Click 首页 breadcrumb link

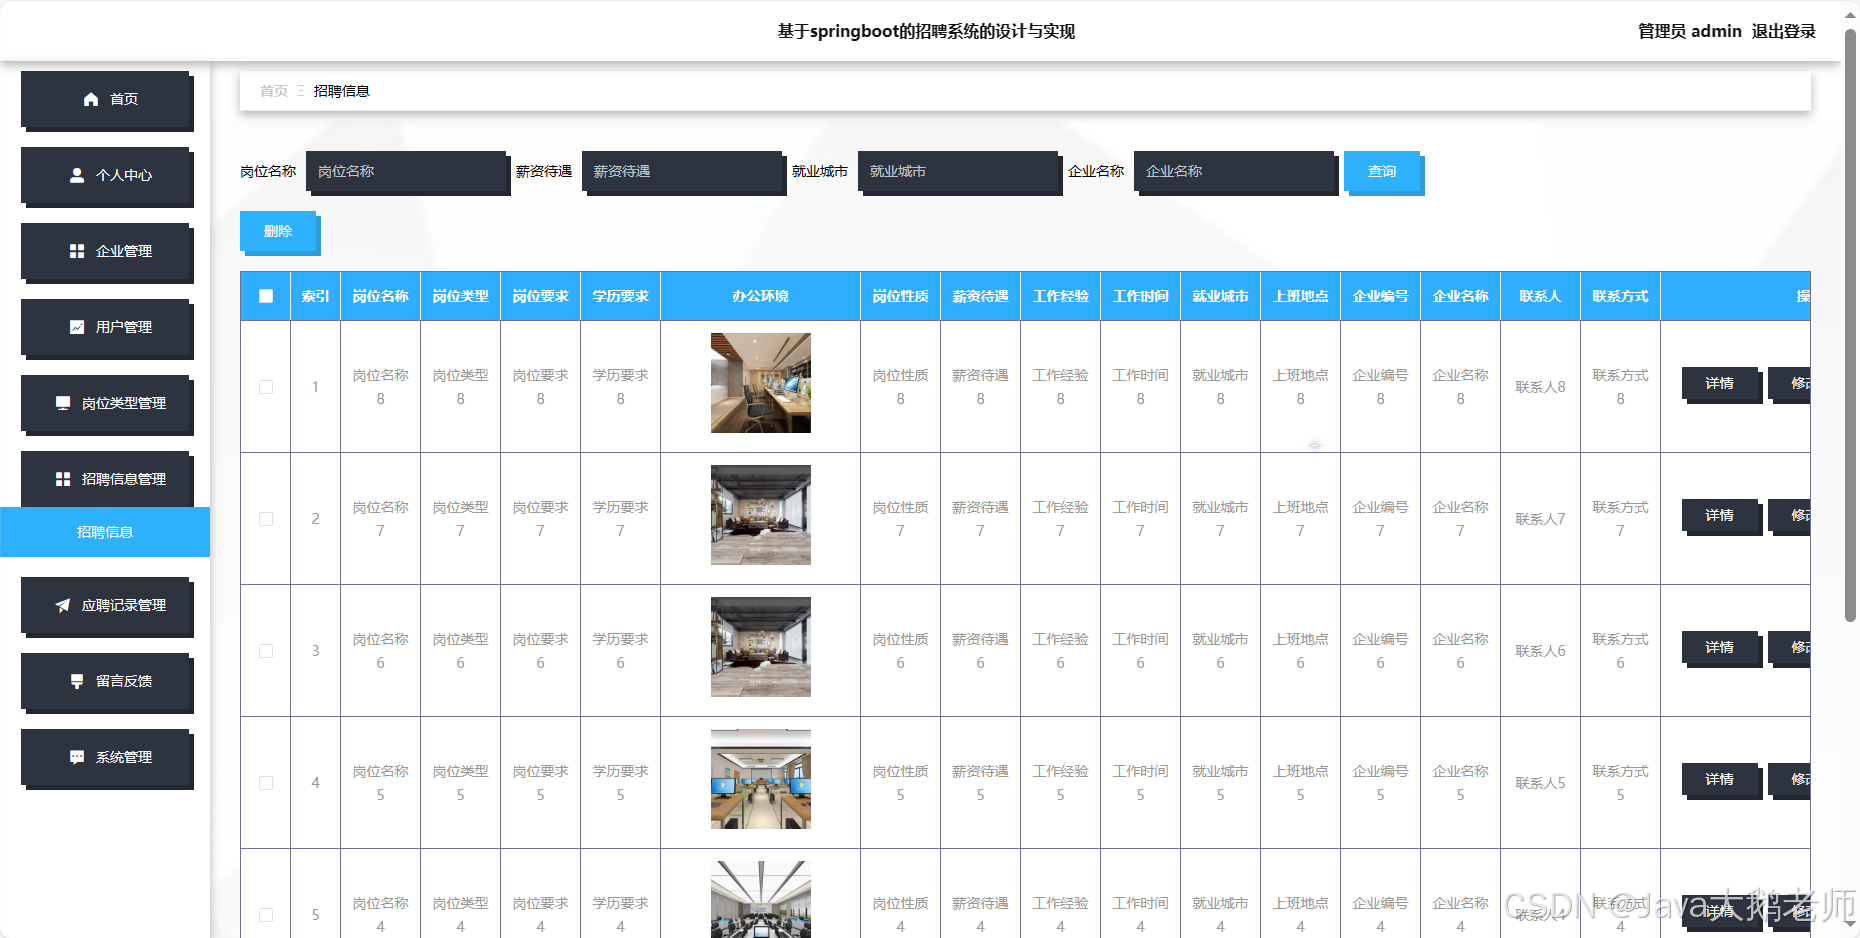tap(274, 91)
